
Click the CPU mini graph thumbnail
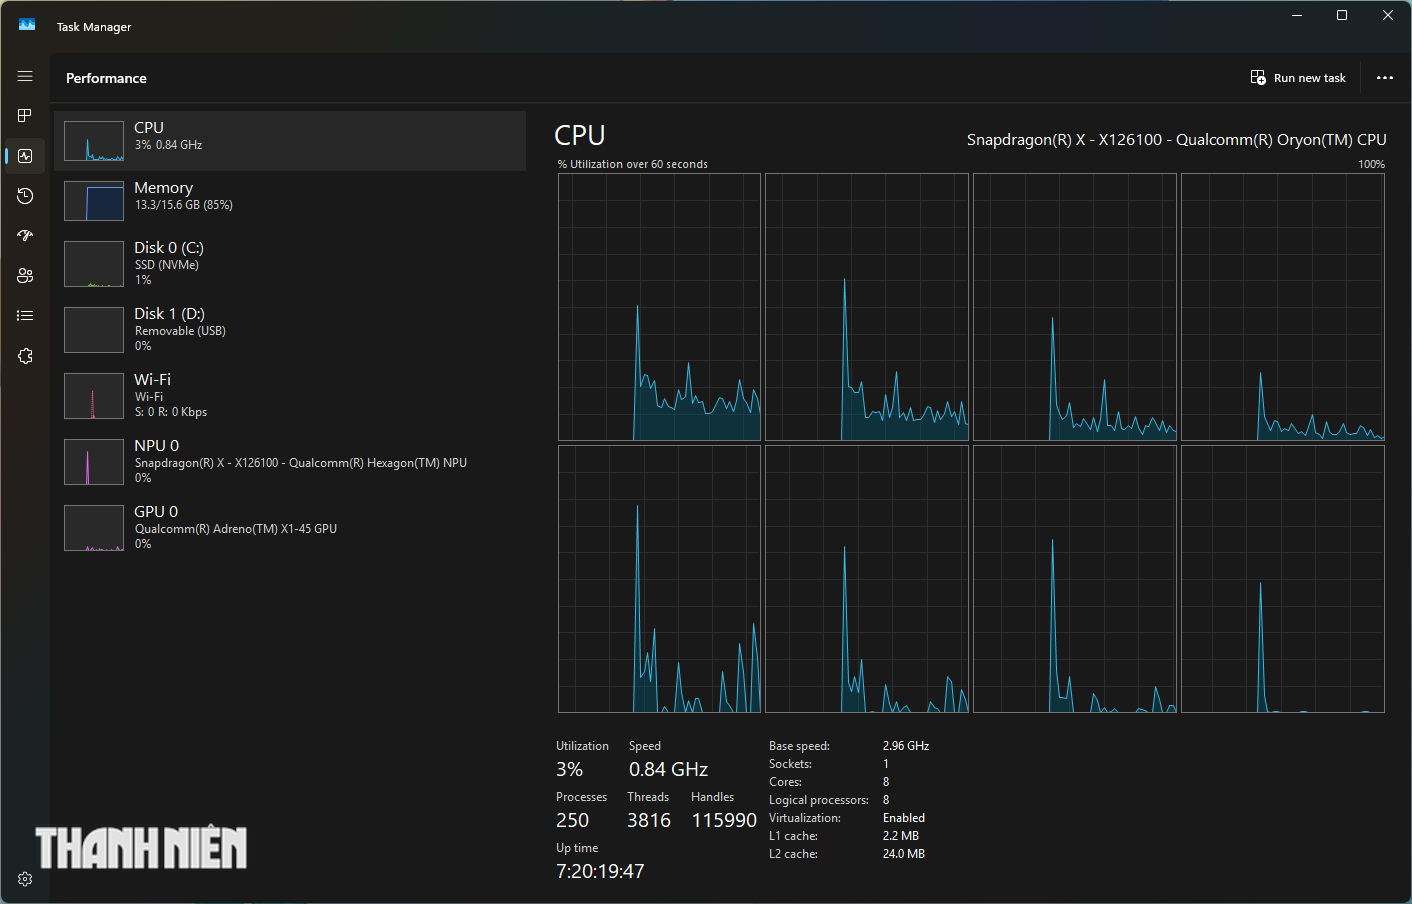(x=94, y=141)
